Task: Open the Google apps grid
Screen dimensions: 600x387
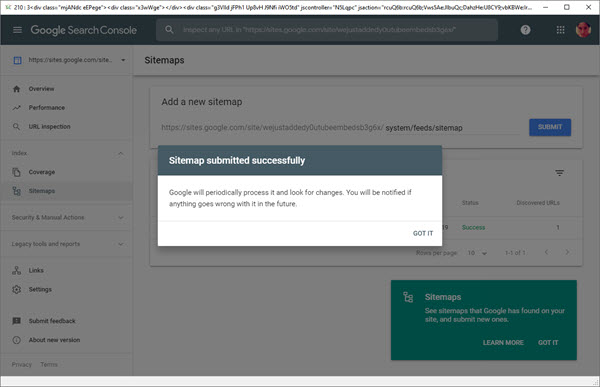Action: (561, 29)
